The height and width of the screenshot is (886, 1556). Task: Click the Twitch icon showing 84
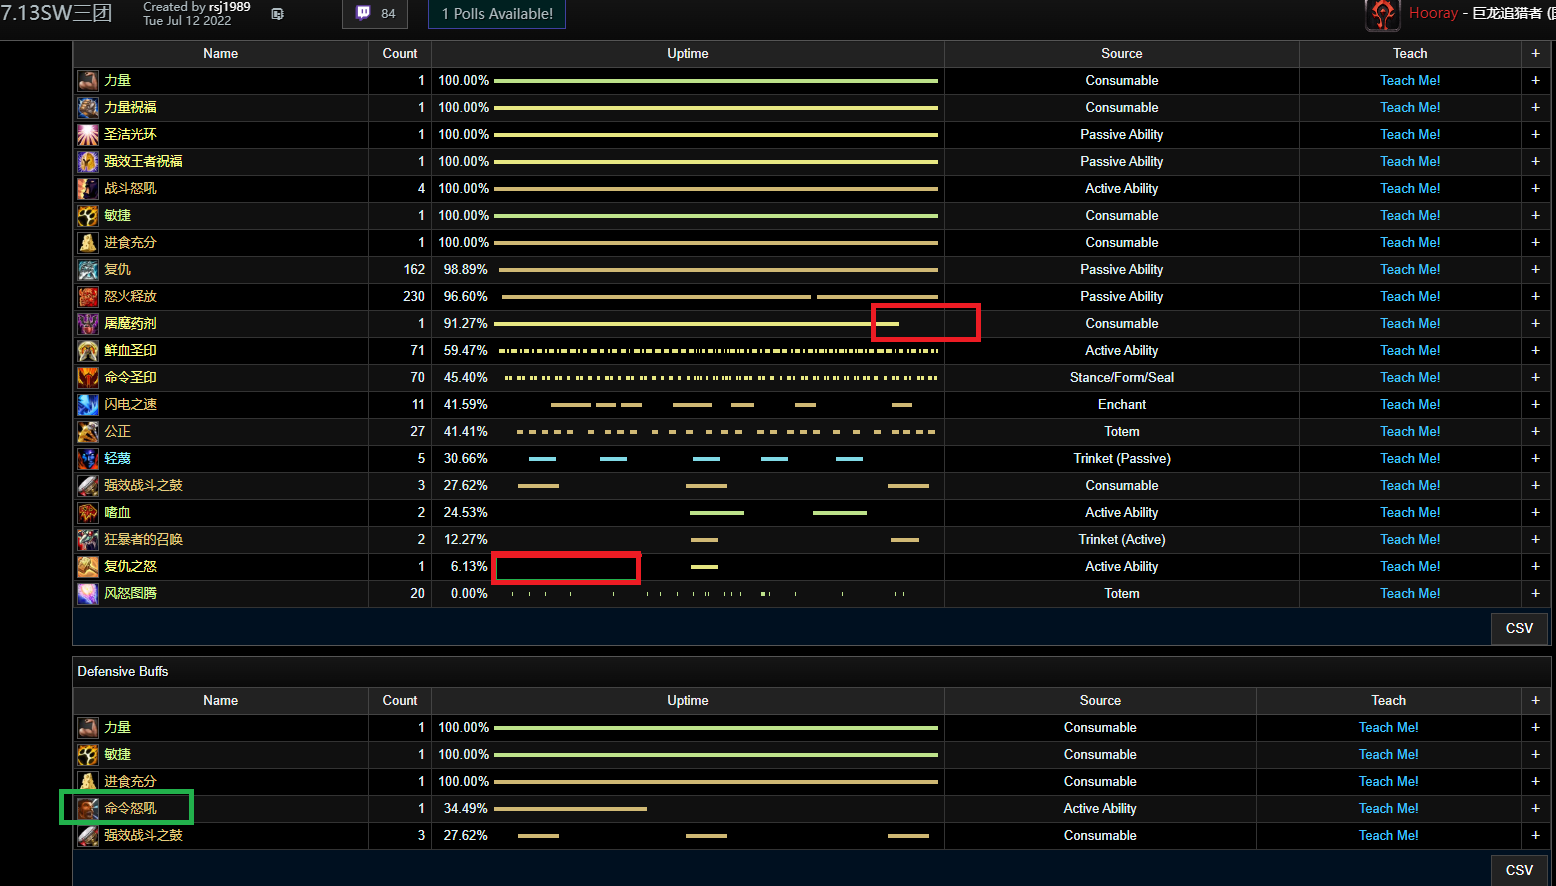[x=363, y=13]
